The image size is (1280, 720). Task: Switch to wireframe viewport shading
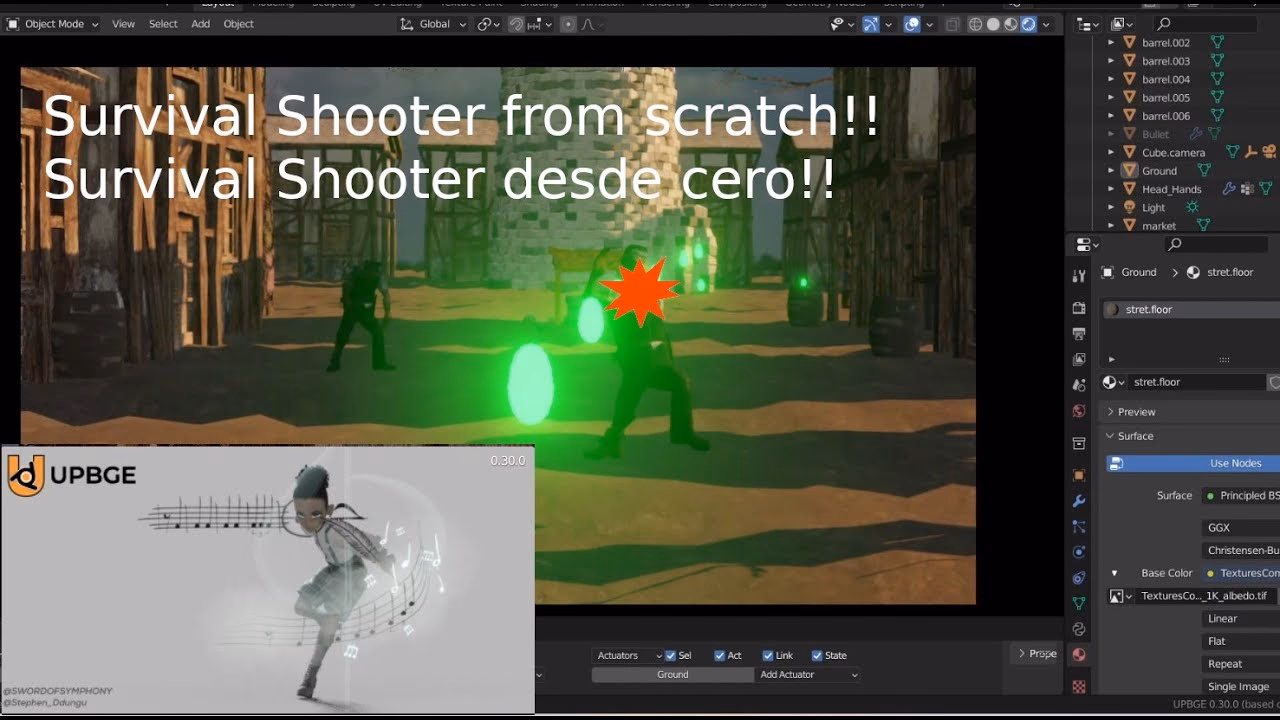point(976,24)
